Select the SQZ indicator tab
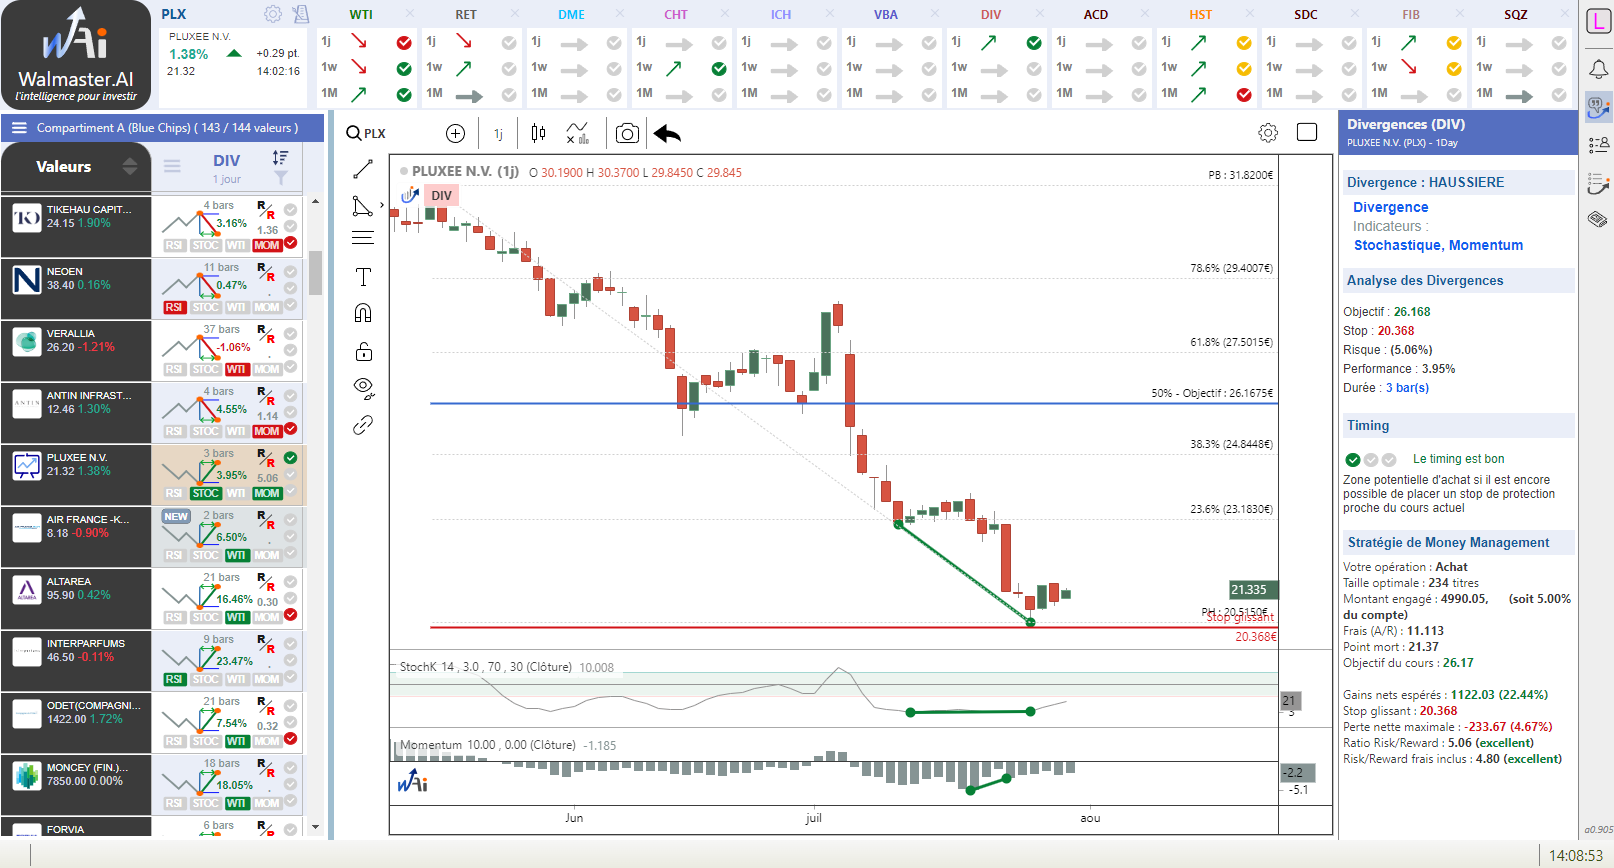The image size is (1614, 868). pos(1515,15)
